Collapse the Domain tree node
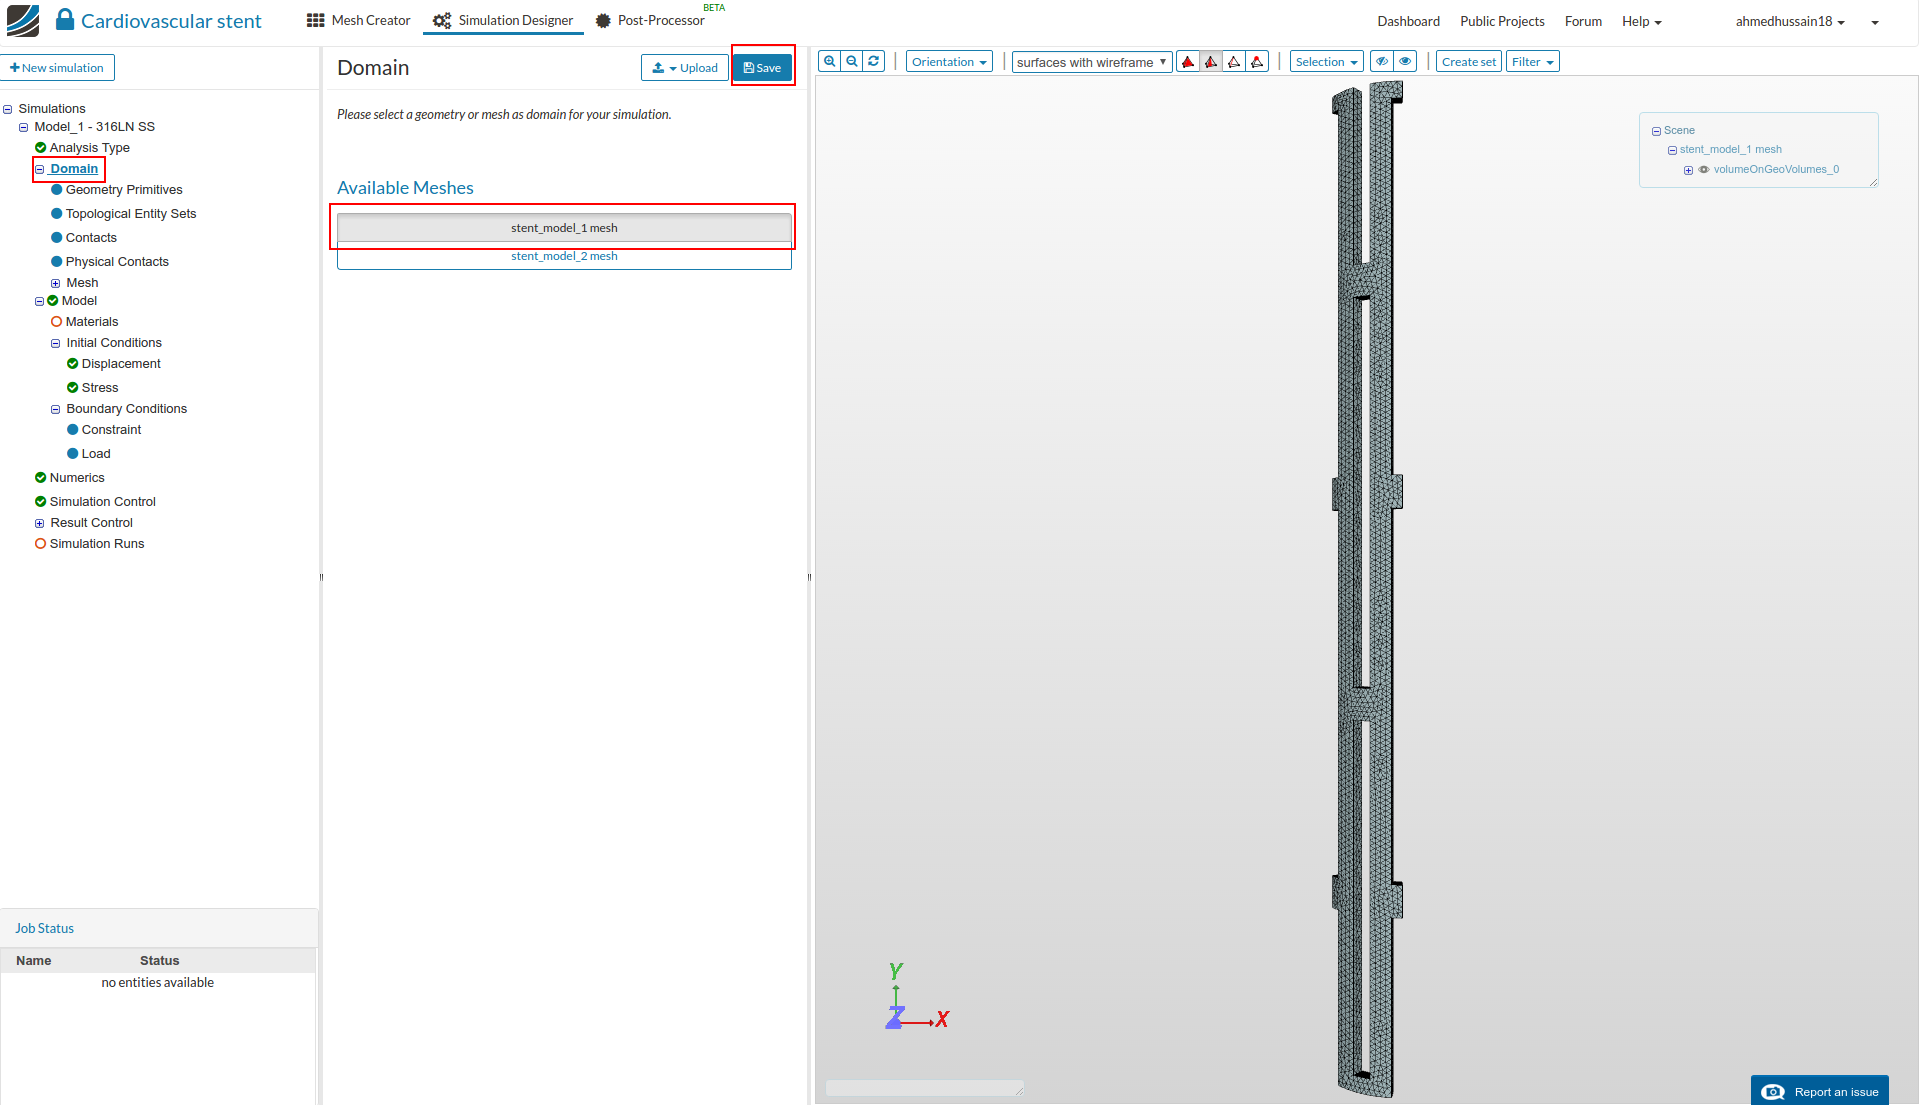The height and width of the screenshot is (1105, 1919). pos(40,170)
